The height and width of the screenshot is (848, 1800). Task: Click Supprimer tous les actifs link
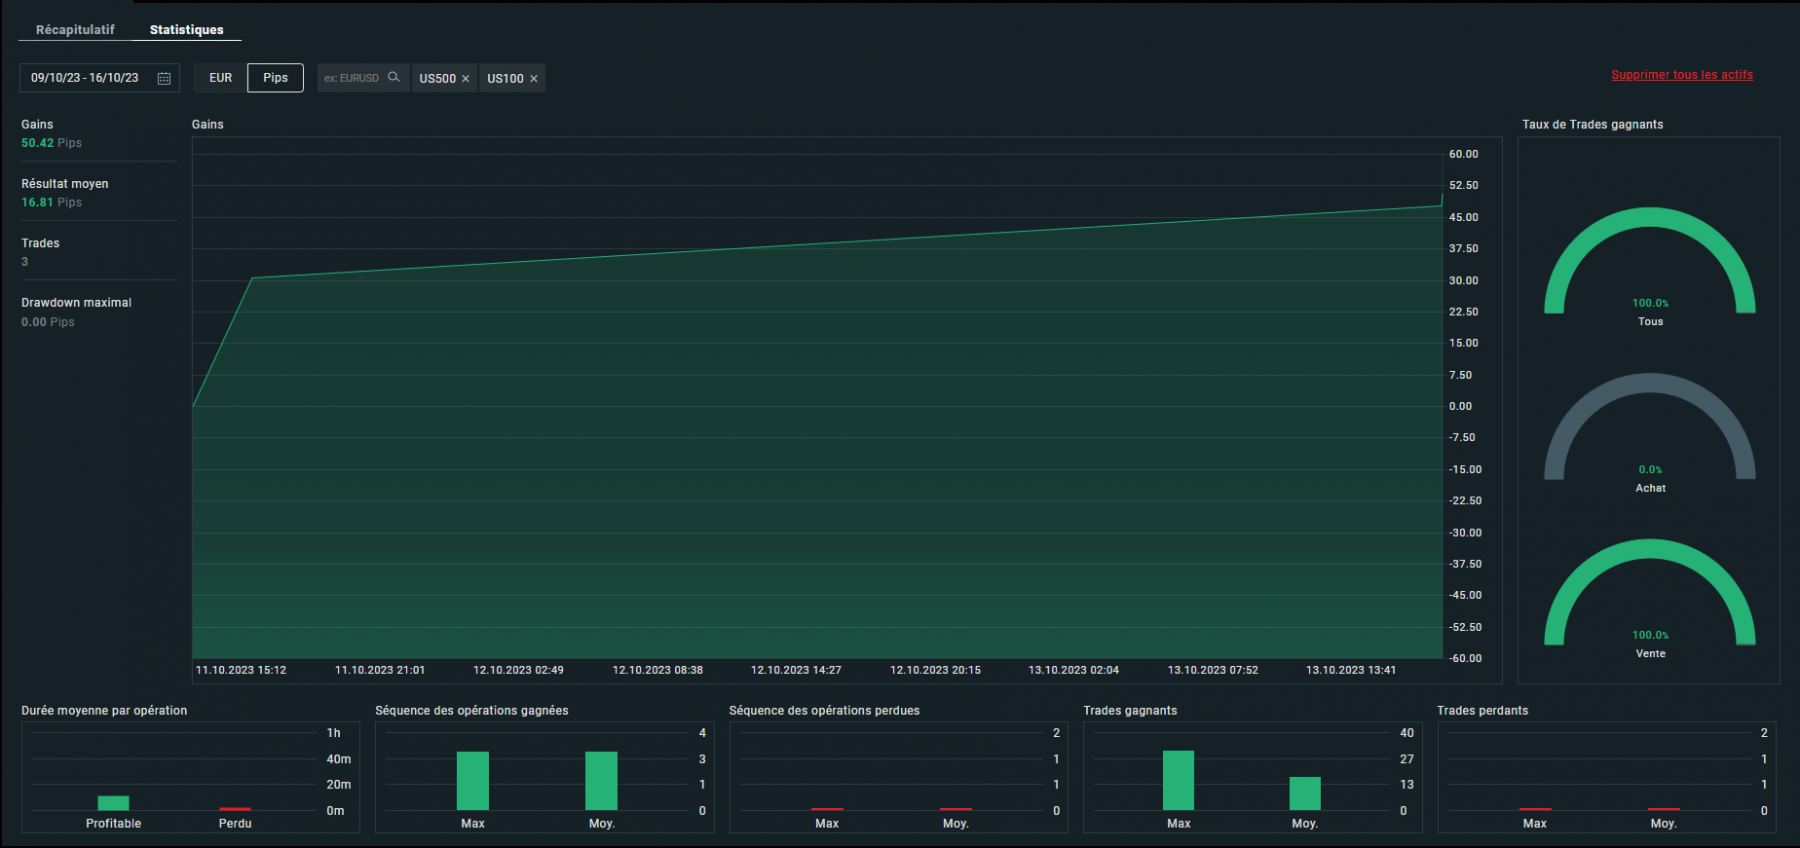(x=1682, y=75)
